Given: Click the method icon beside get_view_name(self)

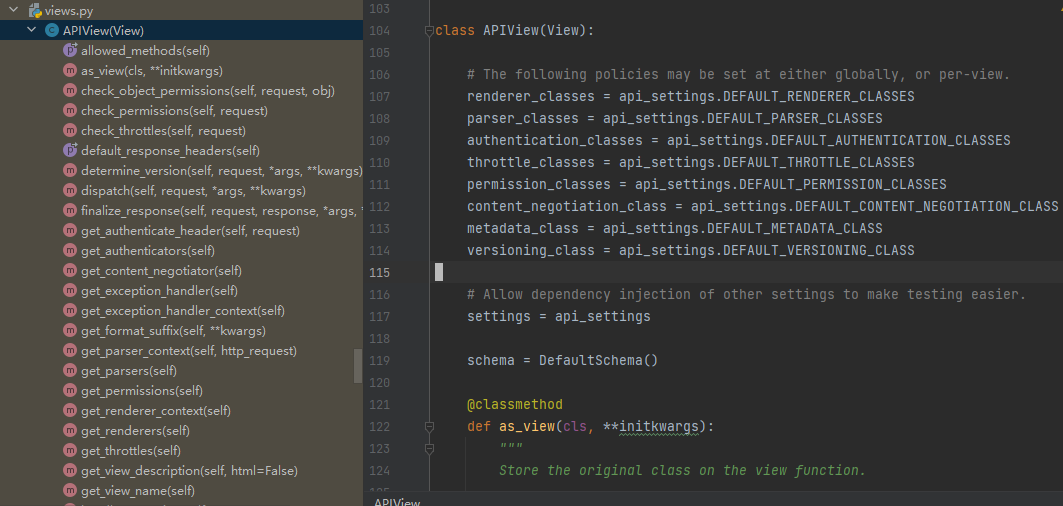Looking at the screenshot, I should [70, 490].
